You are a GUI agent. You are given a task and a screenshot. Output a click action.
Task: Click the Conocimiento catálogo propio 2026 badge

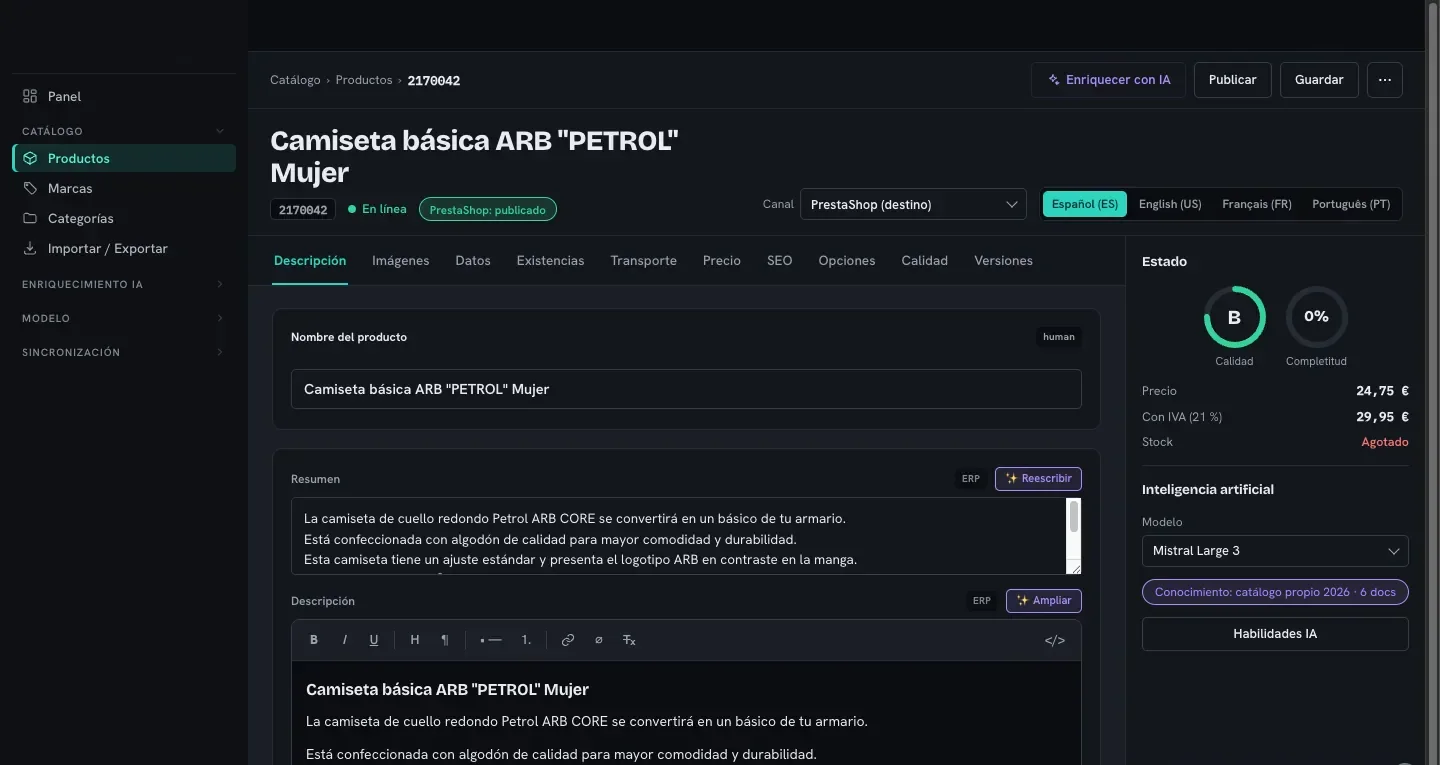(x=1275, y=592)
